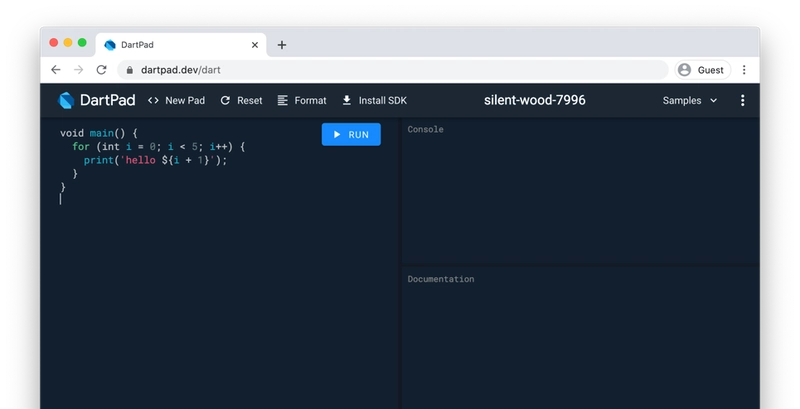Click the New Pad code brackets icon
The width and height of the screenshot is (800, 409).
(153, 100)
